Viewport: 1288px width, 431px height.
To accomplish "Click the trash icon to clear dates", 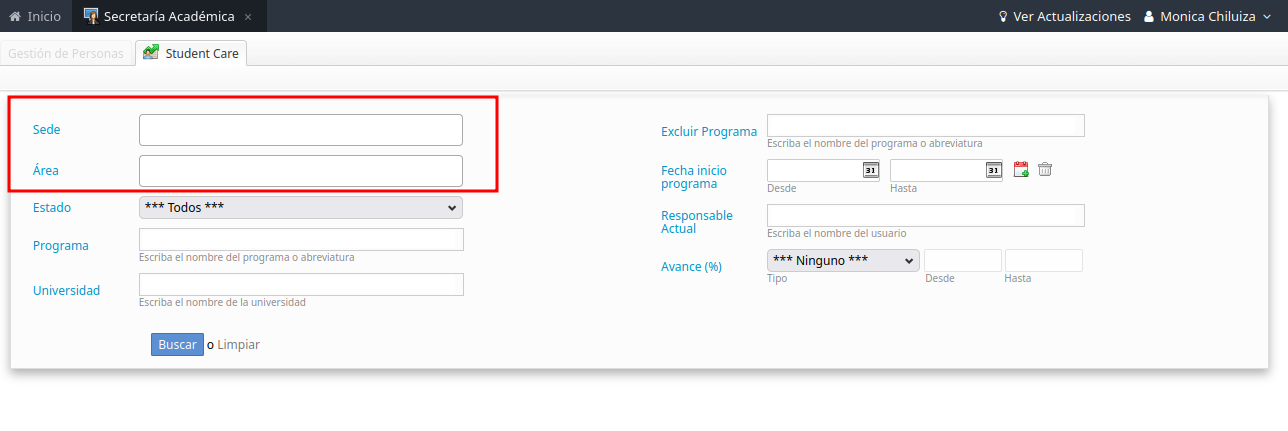I will [1045, 170].
